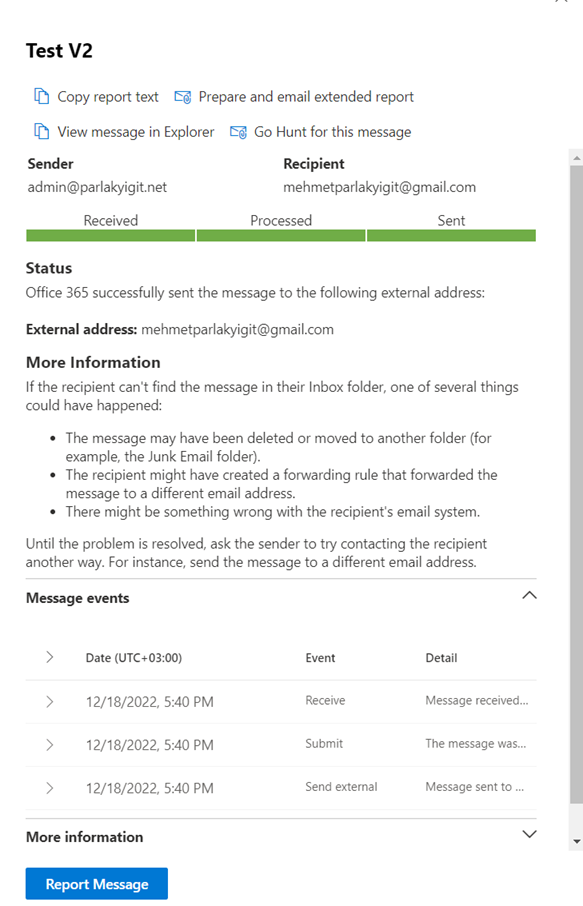Click the Go Hunt for this message icon

tap(238, 132)
